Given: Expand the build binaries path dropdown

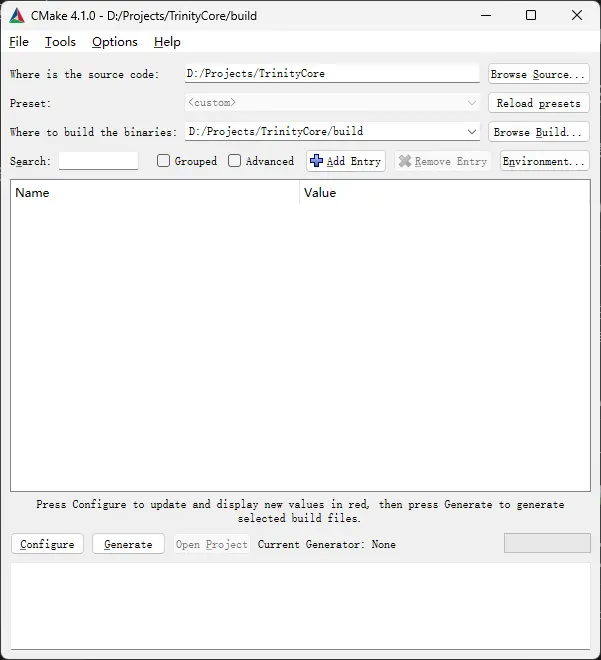Looking at the screenshot, I should coord(472,132).
